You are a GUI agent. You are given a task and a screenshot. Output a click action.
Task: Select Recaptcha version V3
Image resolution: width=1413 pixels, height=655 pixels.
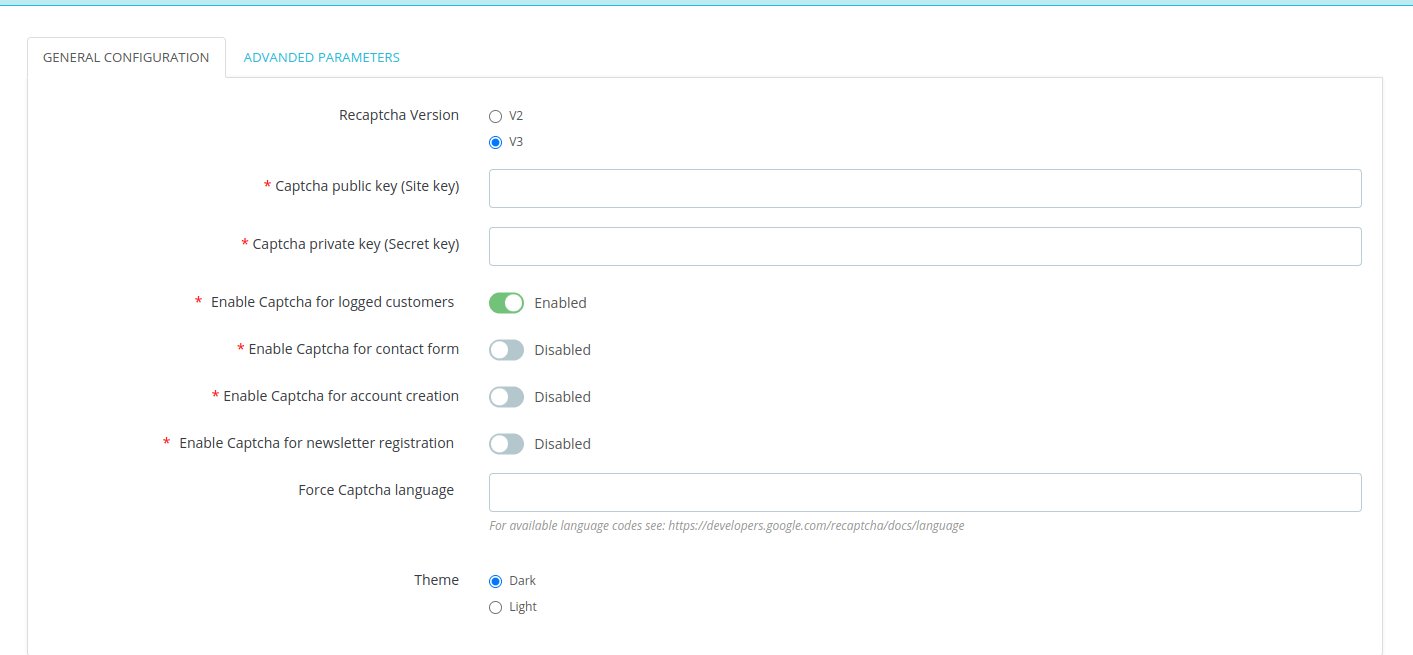[495, 142]
